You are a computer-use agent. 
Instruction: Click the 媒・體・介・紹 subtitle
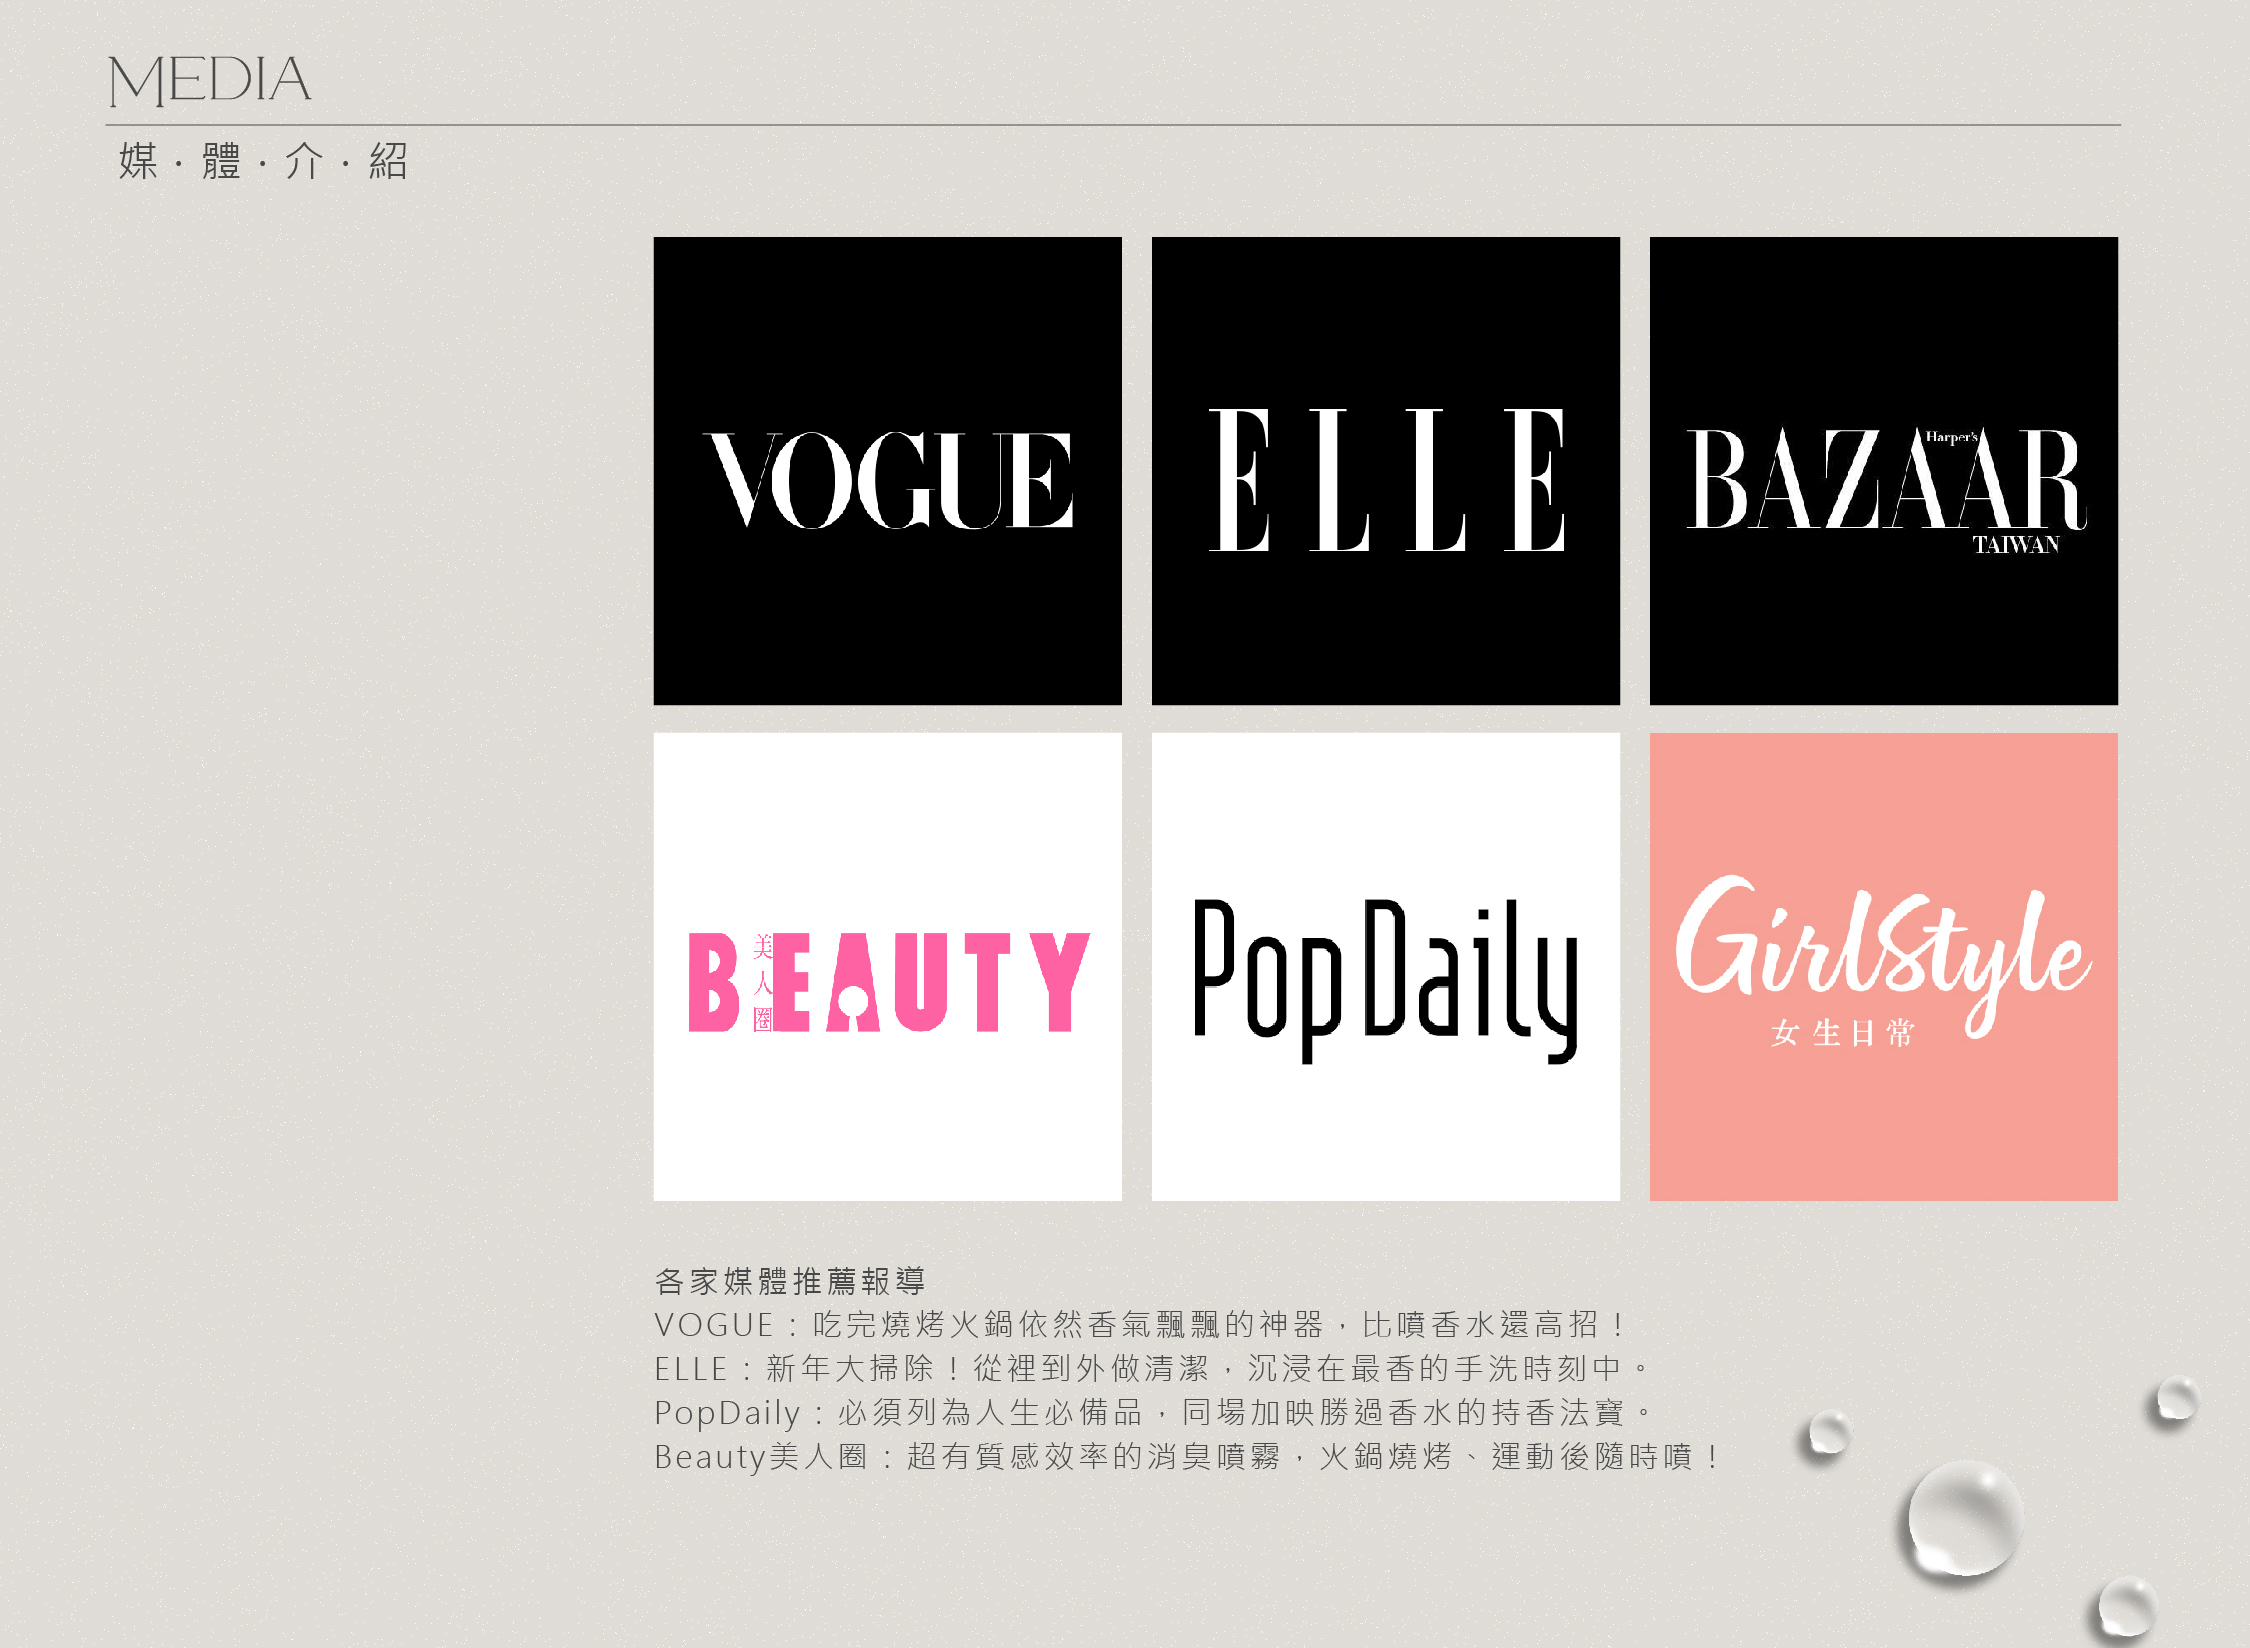263,161
